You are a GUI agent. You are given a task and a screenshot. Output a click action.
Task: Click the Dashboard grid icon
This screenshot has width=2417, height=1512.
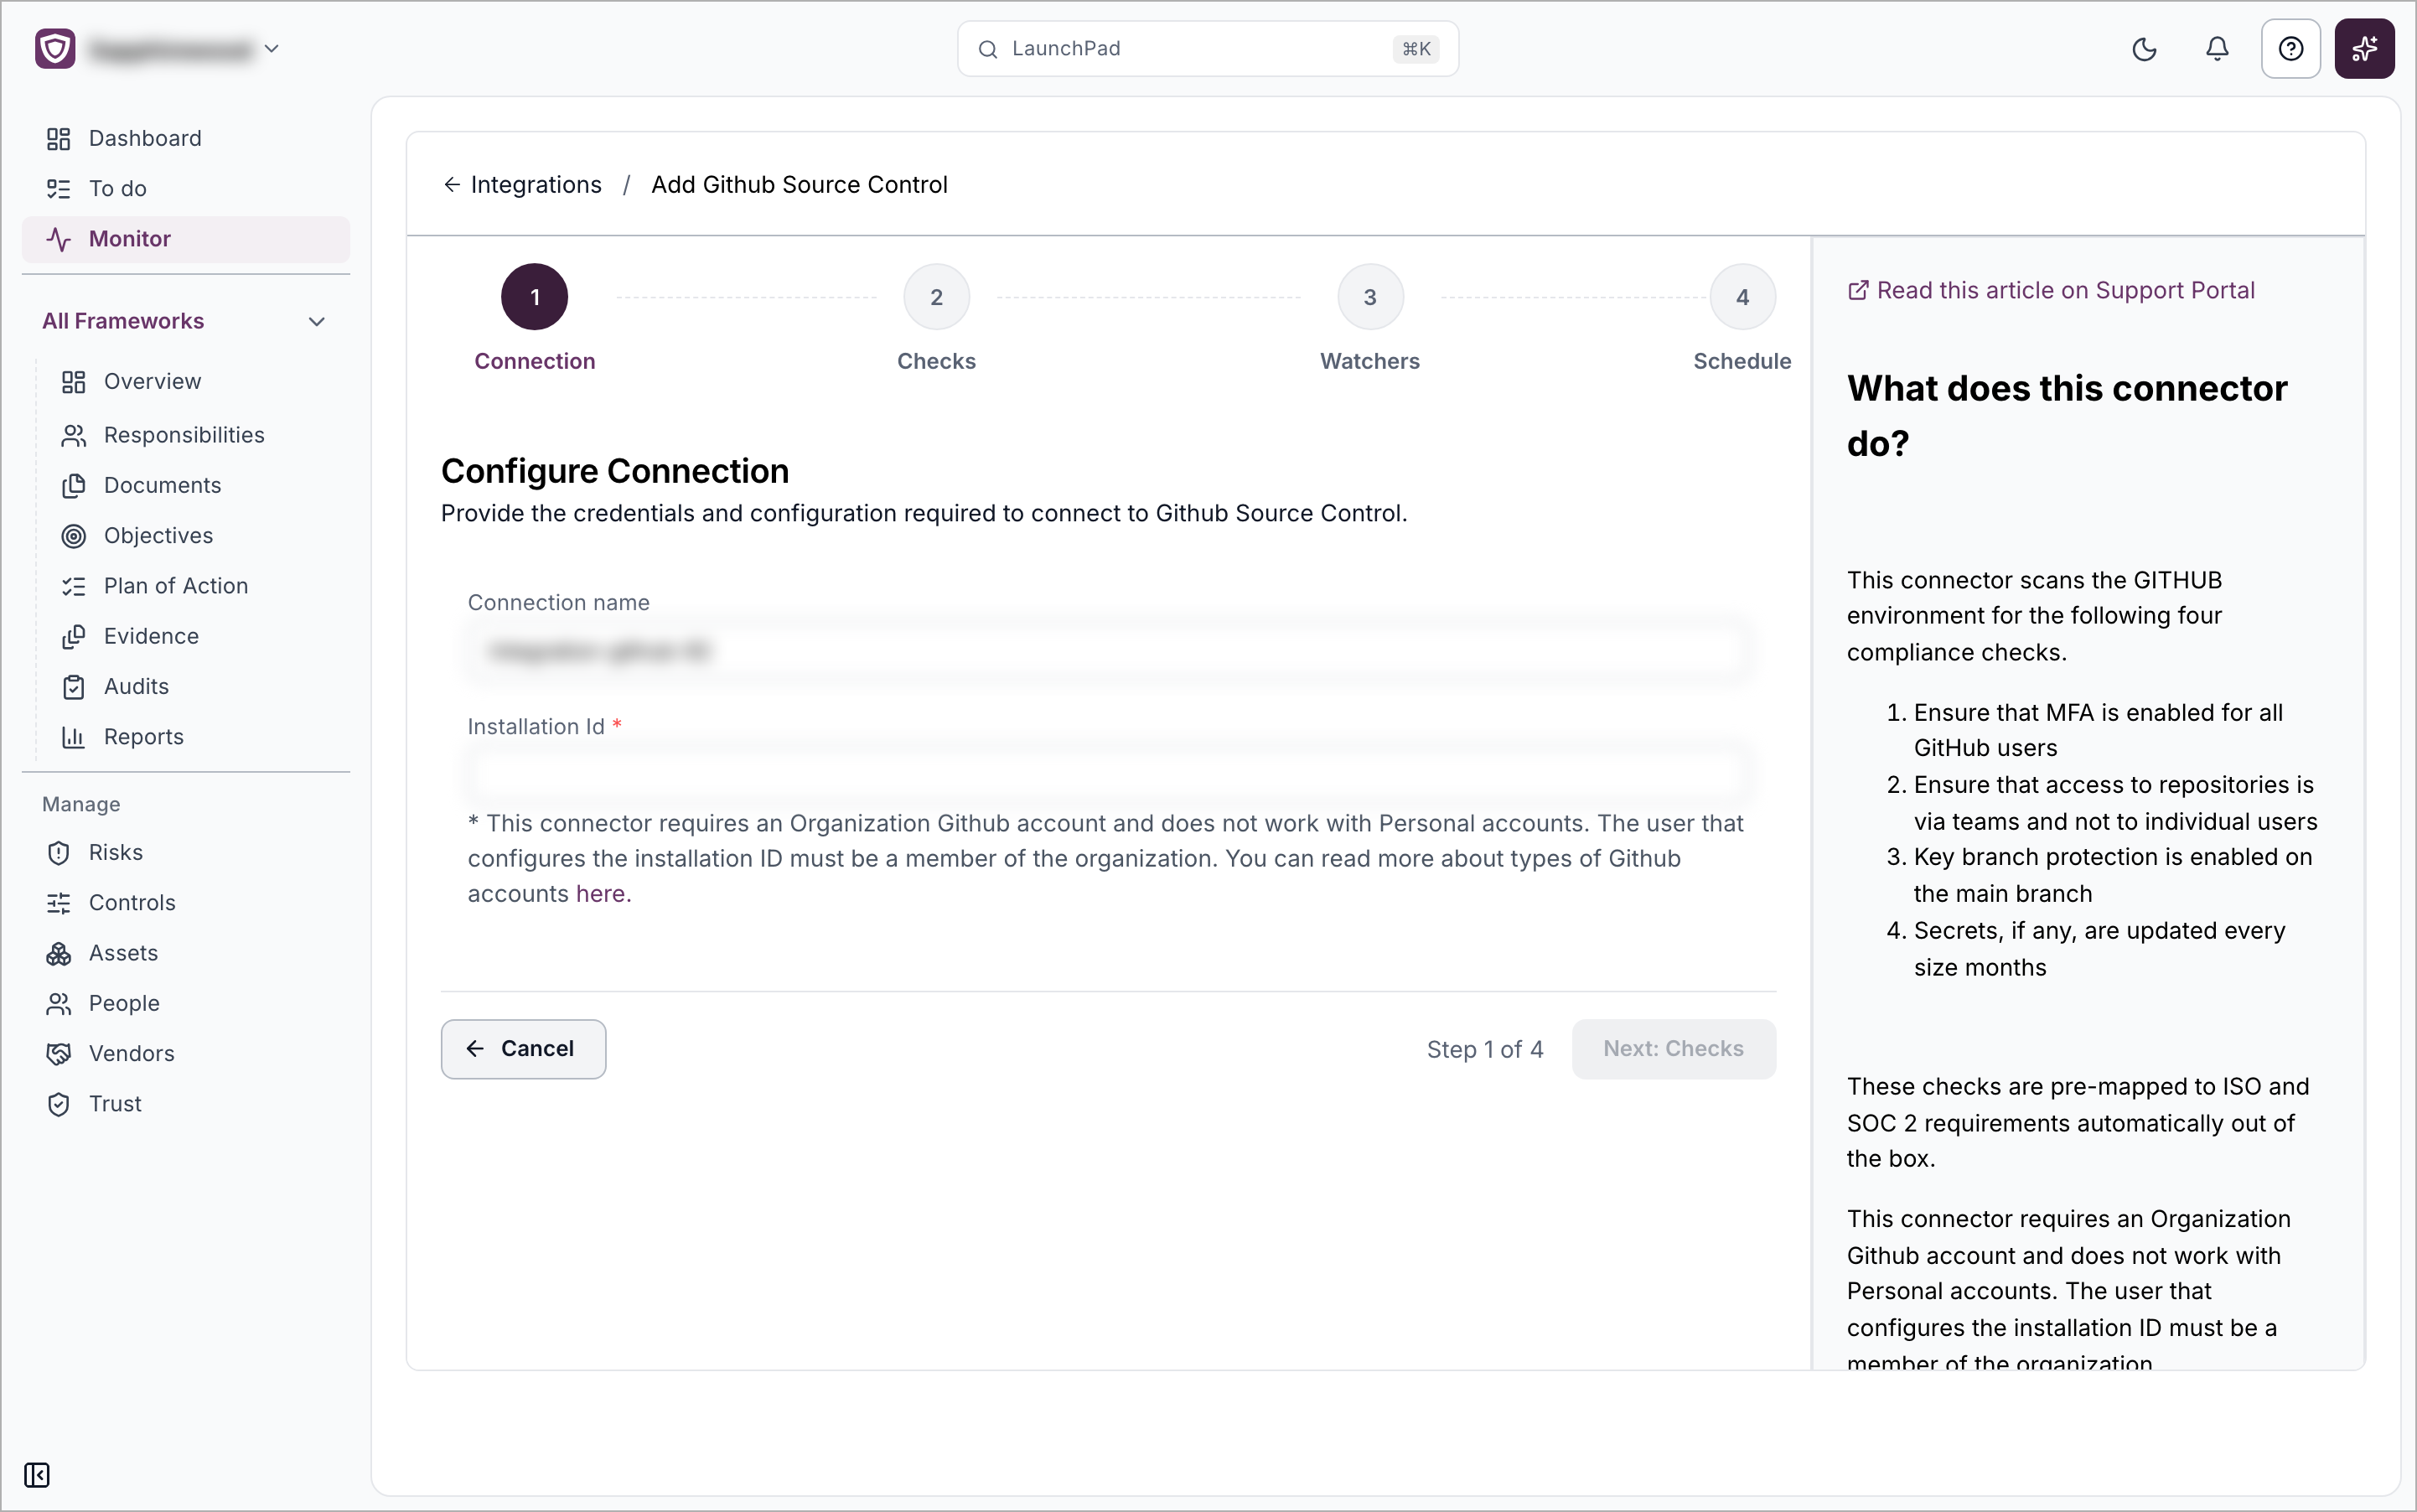59,139
